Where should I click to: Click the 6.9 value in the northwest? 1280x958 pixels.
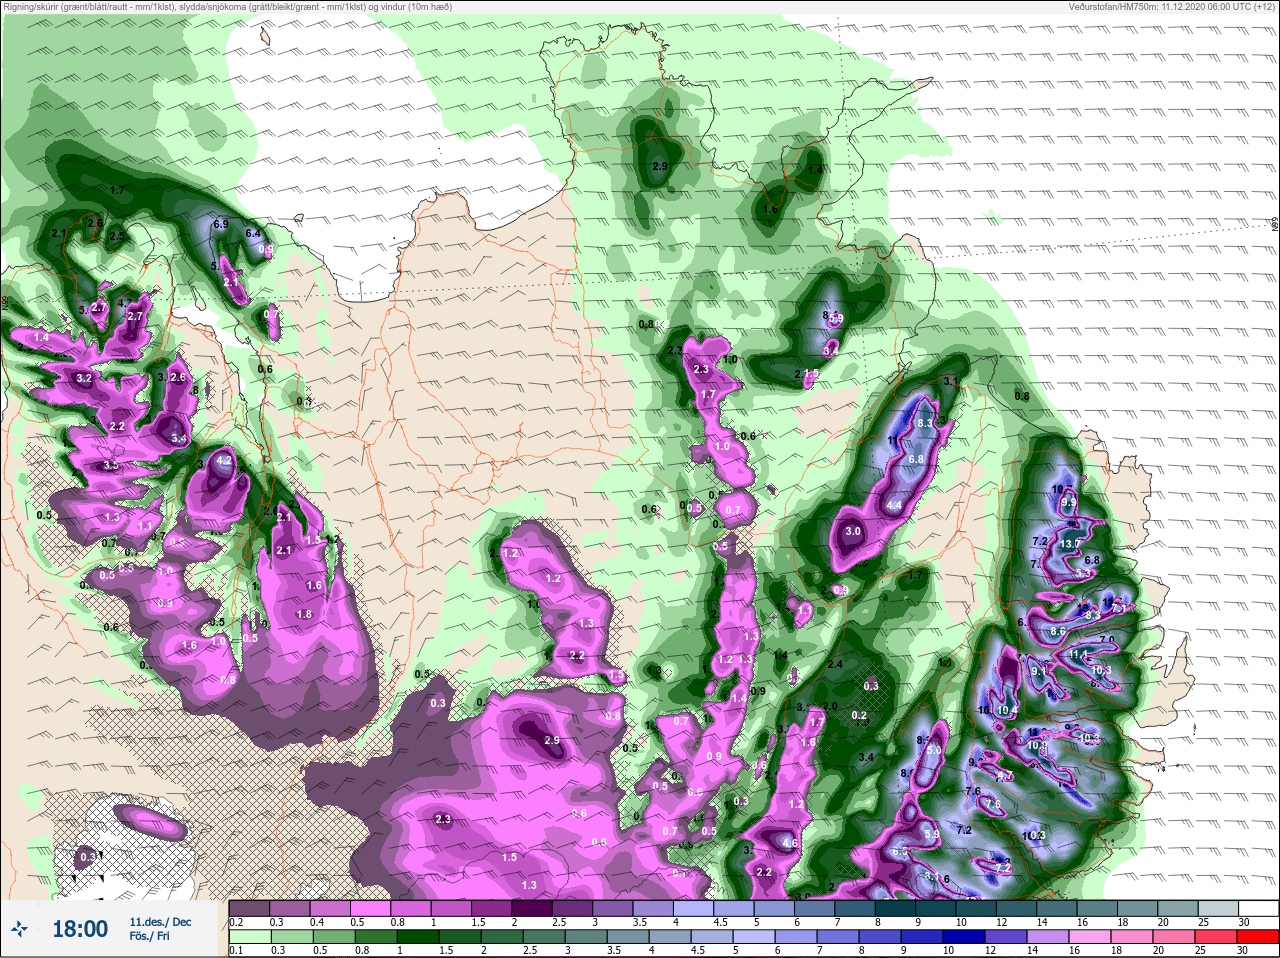point(221,223)
